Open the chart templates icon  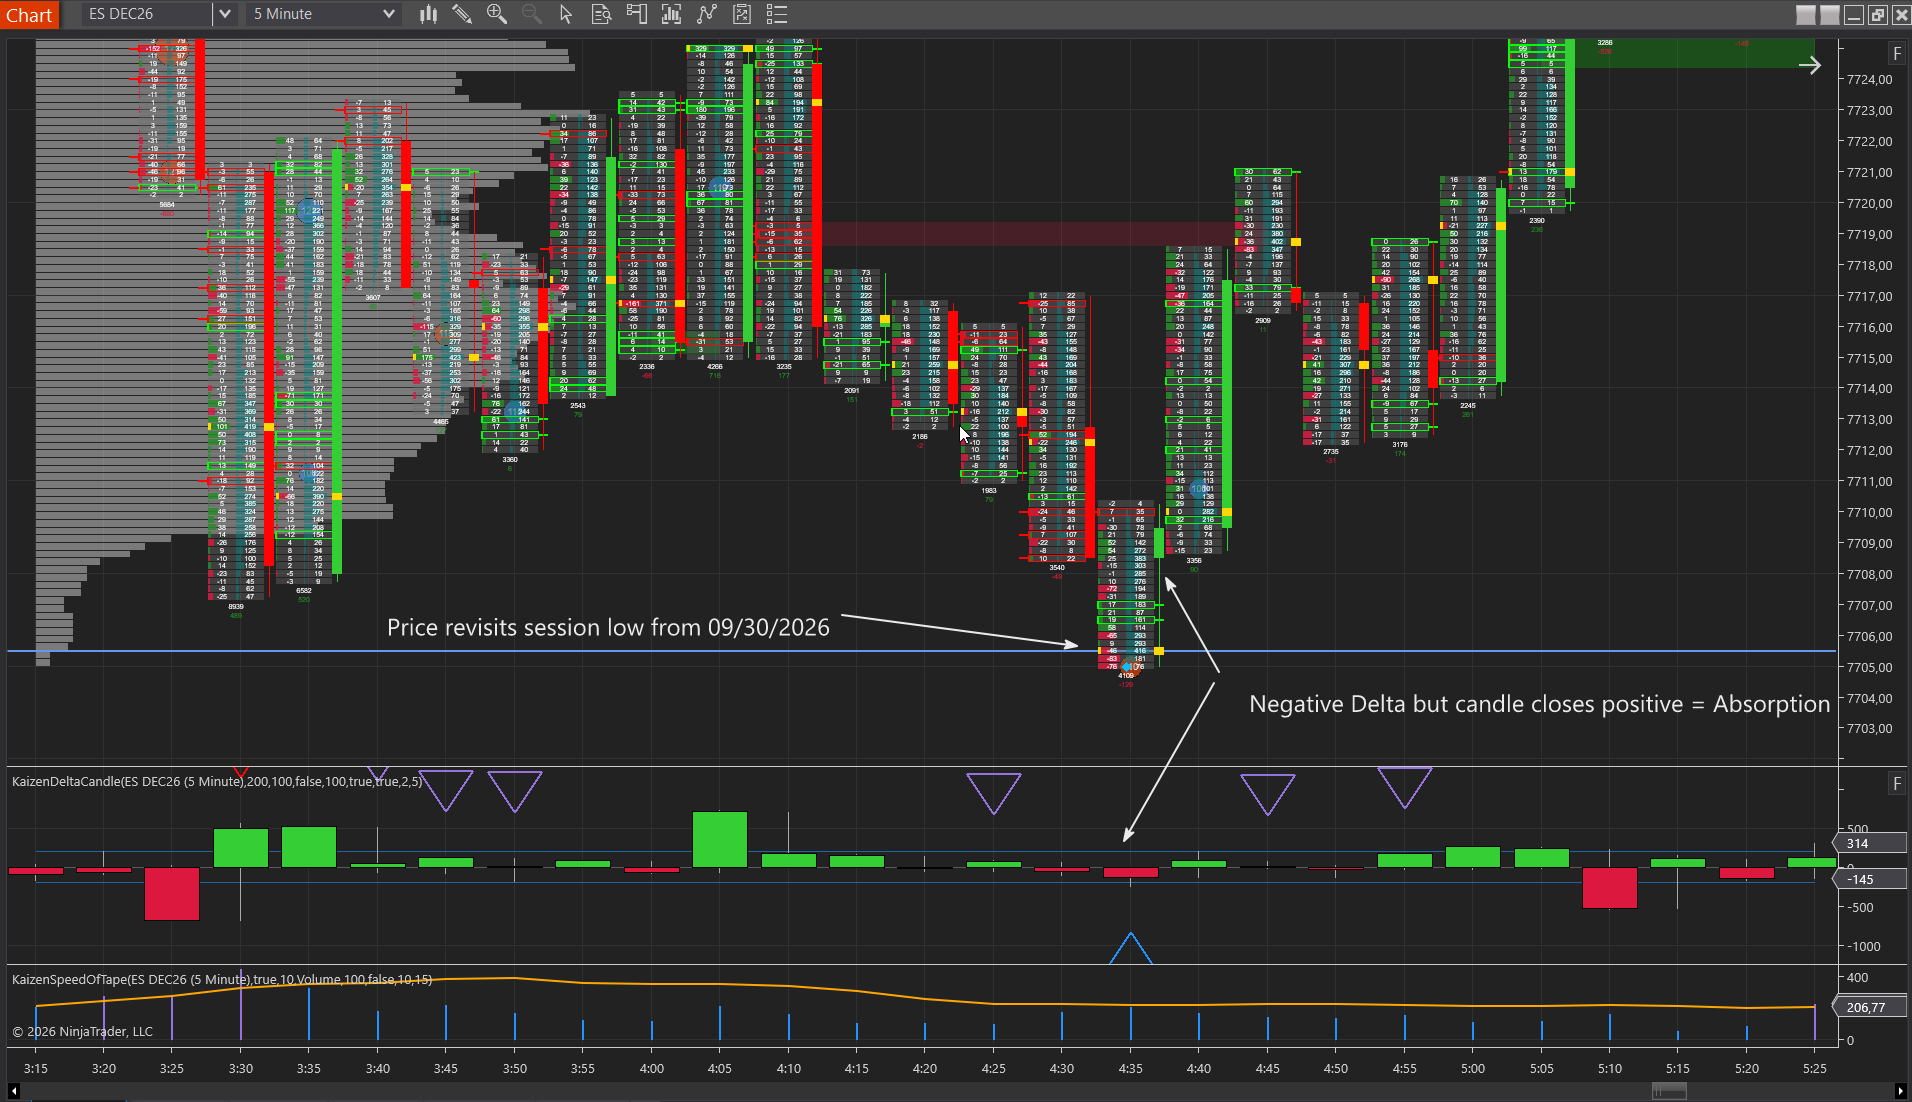tap(742, 14)
